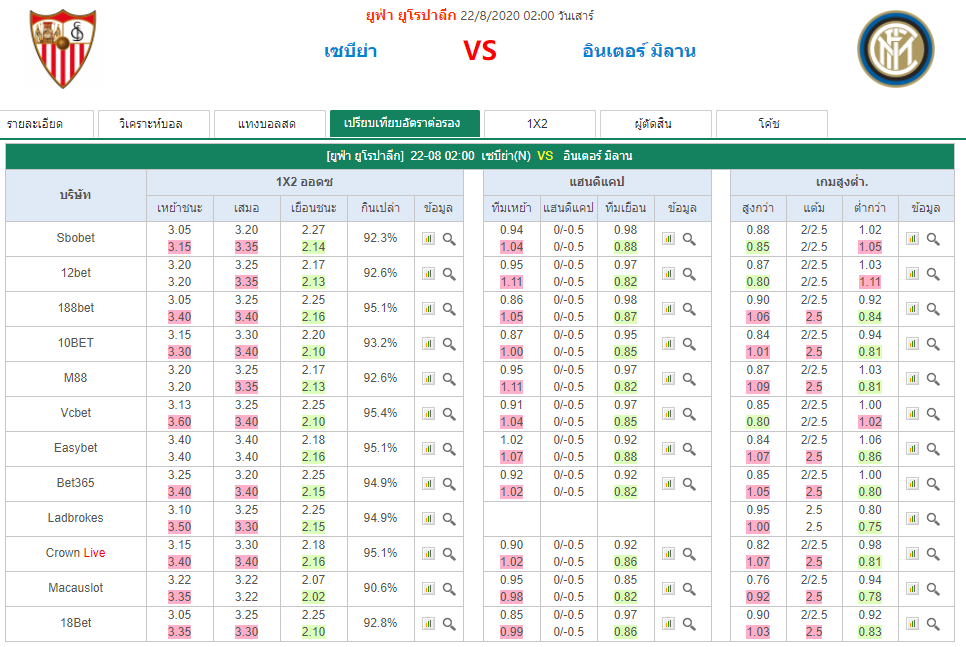Click the 1X2 ออดซ column header
The height and width of the screenshot is (647, 966).
pyautogui.click(x=304, y=182)
